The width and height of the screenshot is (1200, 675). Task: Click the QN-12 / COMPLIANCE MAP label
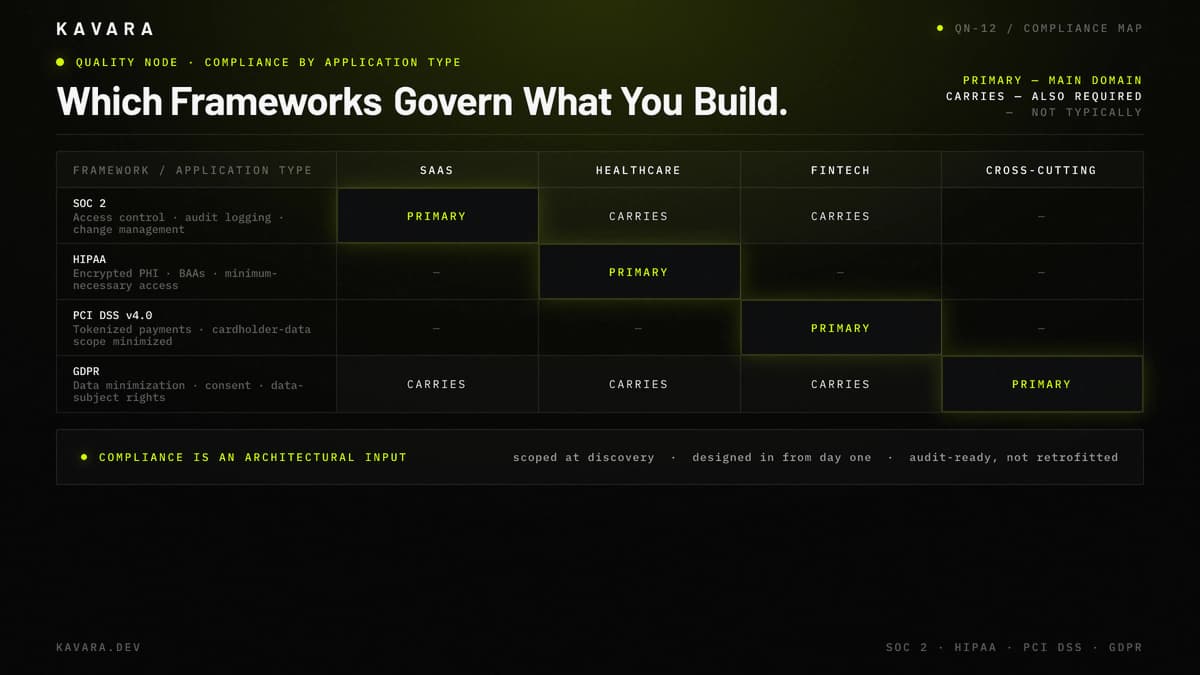1049,28
